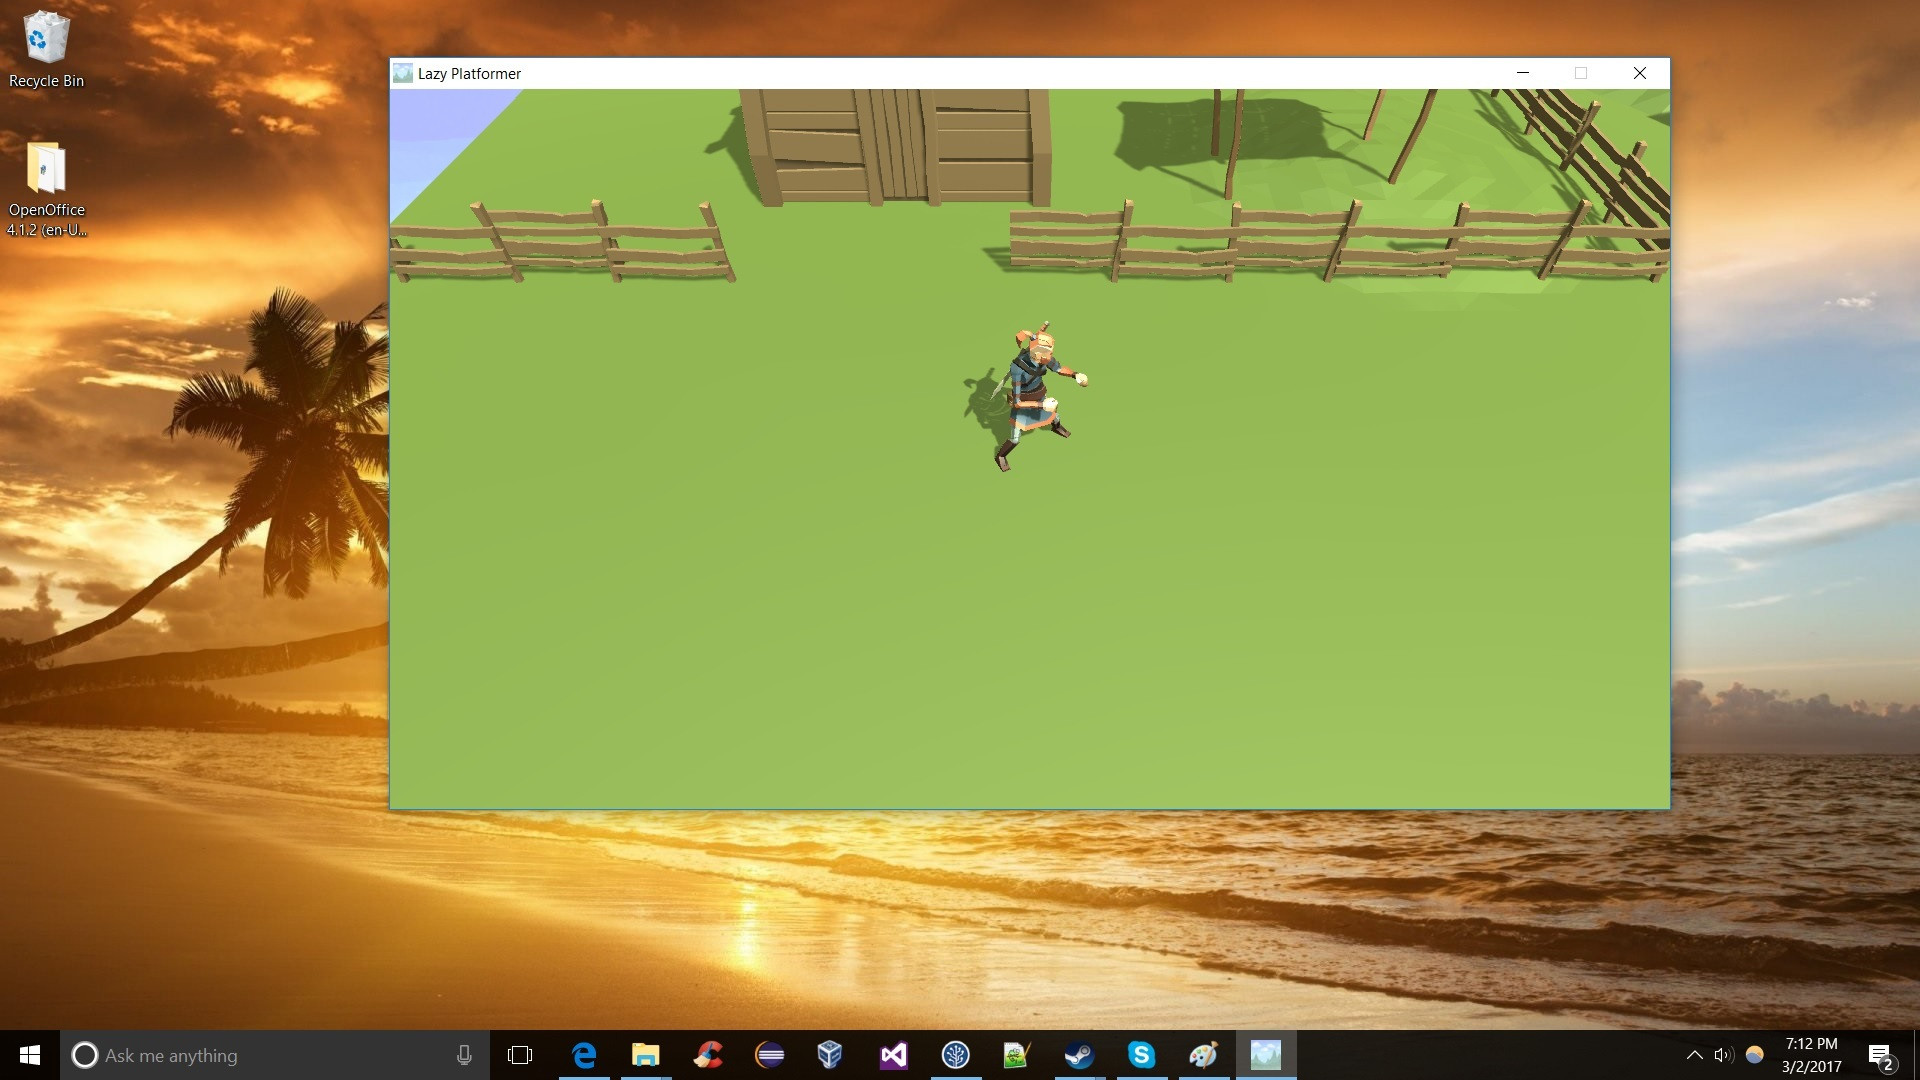
Task: Switch to Steam on the taskbar
Action: coord(1079,1055)
